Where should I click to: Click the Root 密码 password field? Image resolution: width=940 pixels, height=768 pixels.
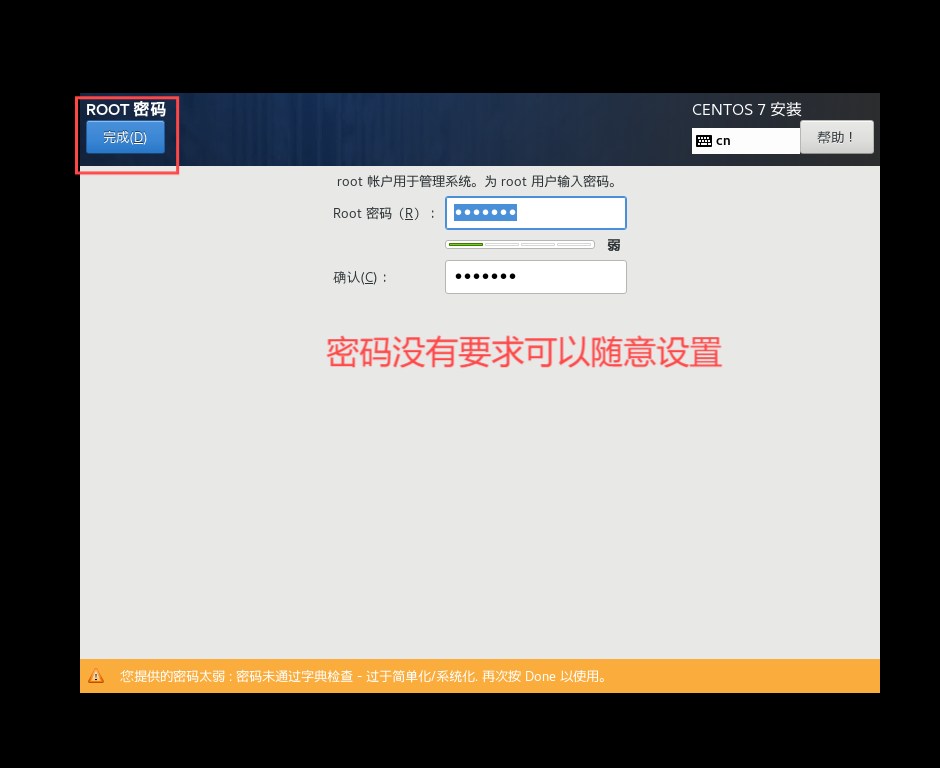535,213
